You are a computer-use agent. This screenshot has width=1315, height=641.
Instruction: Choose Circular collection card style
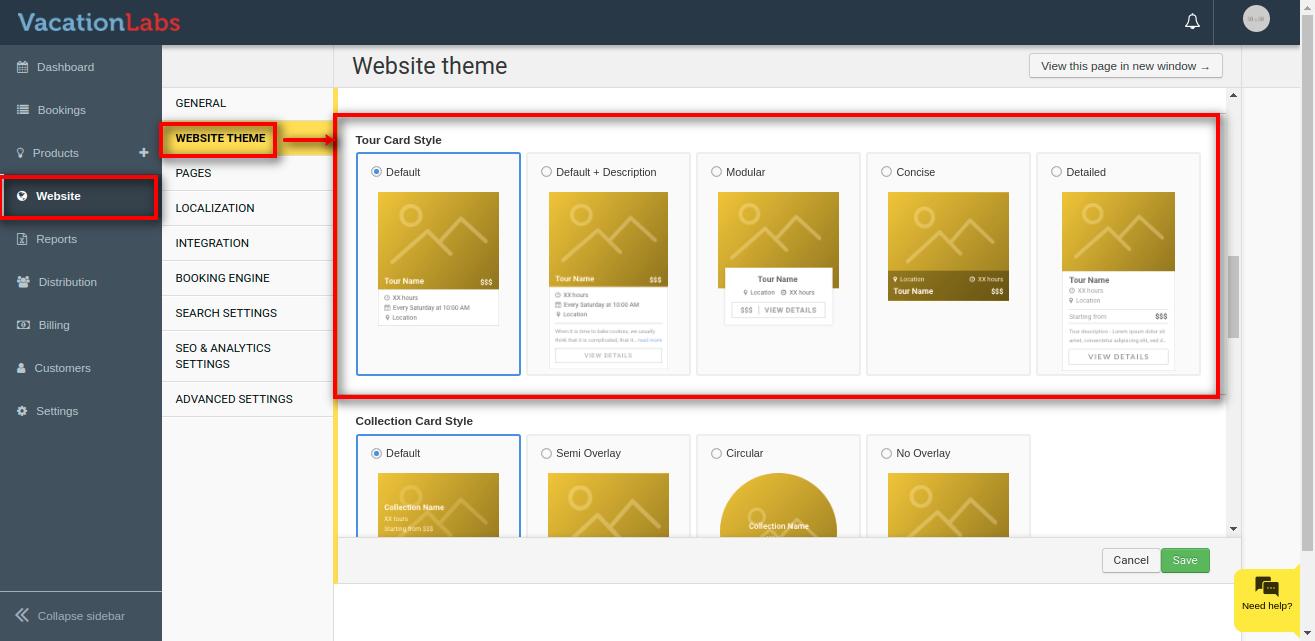(x=716, y=453)
